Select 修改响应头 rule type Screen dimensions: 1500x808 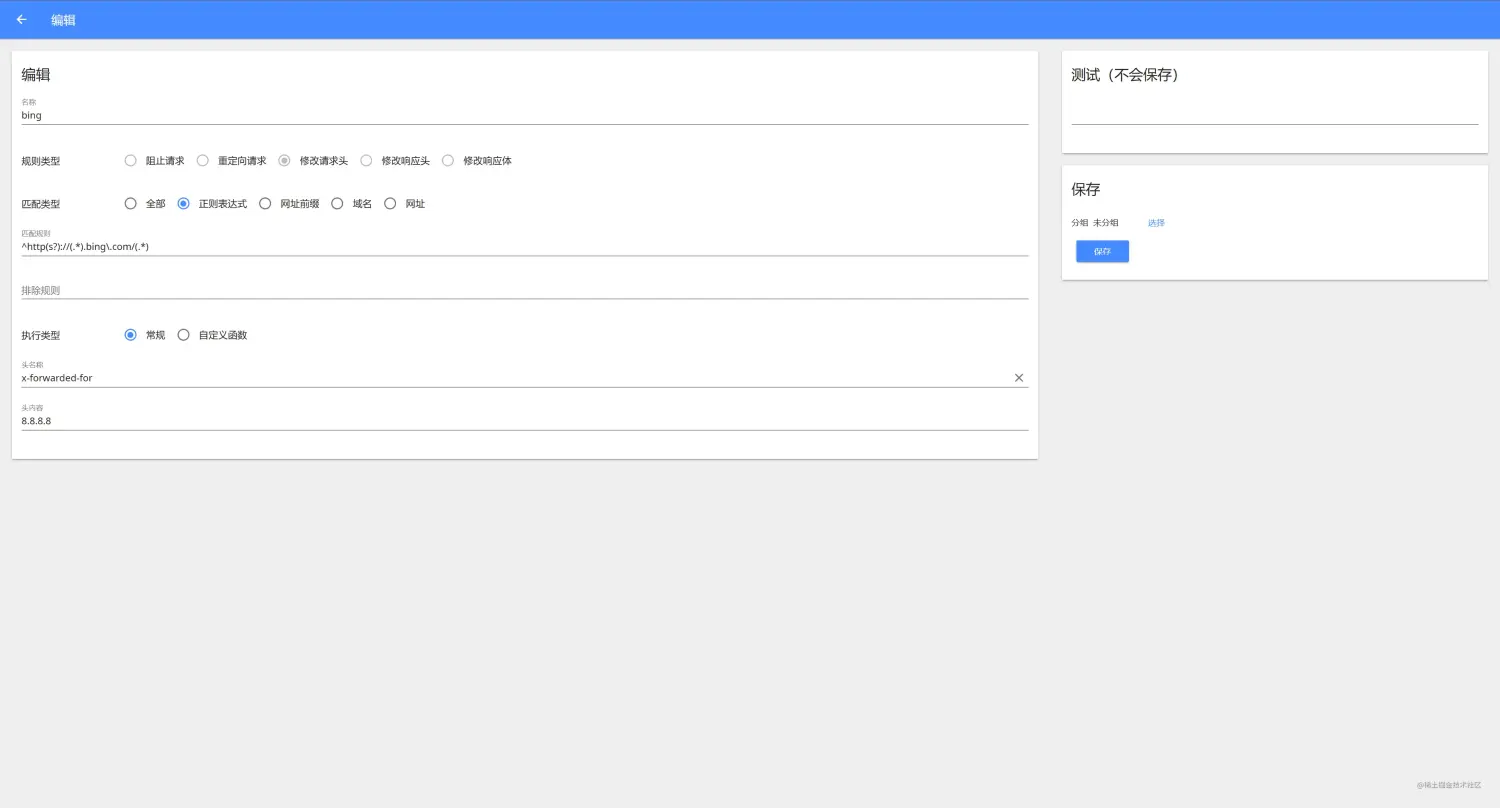(x=367, y=161)
